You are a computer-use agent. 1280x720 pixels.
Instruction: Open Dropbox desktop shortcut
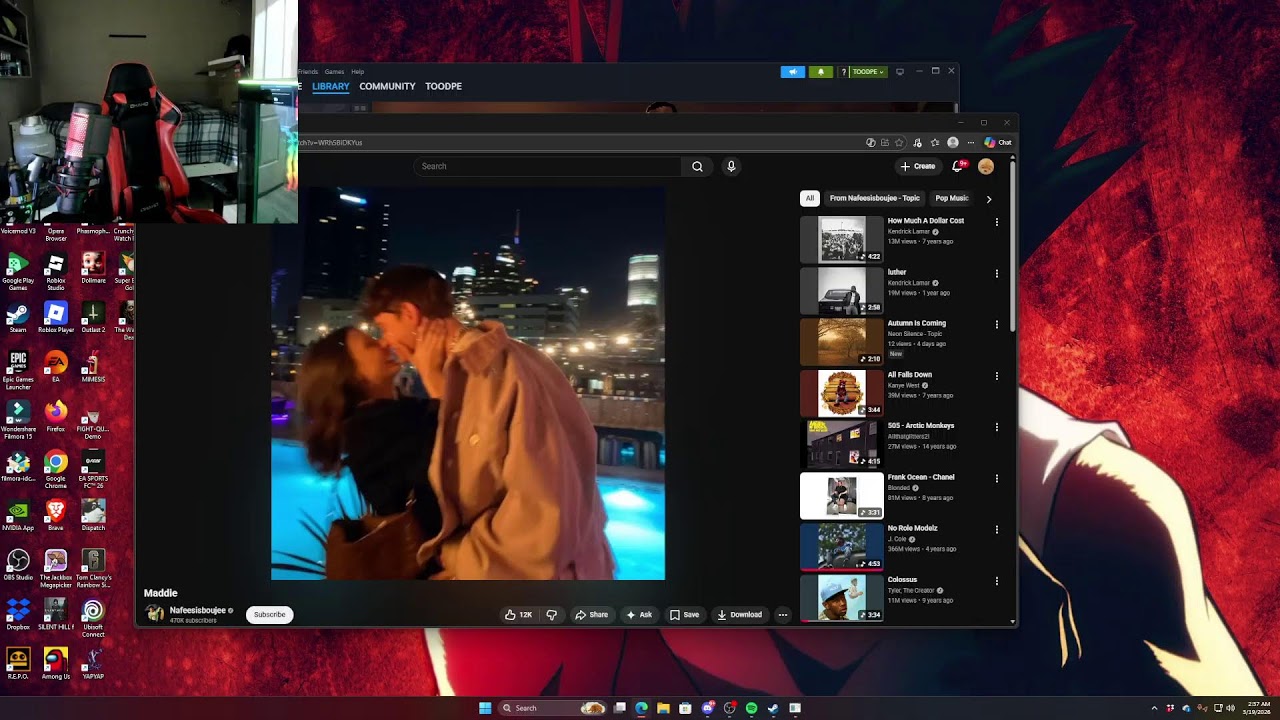pyautogui.click(x=18, y=614)
